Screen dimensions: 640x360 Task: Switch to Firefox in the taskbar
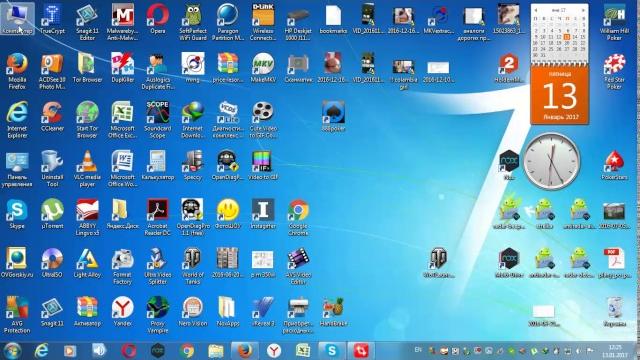[245, 351]
